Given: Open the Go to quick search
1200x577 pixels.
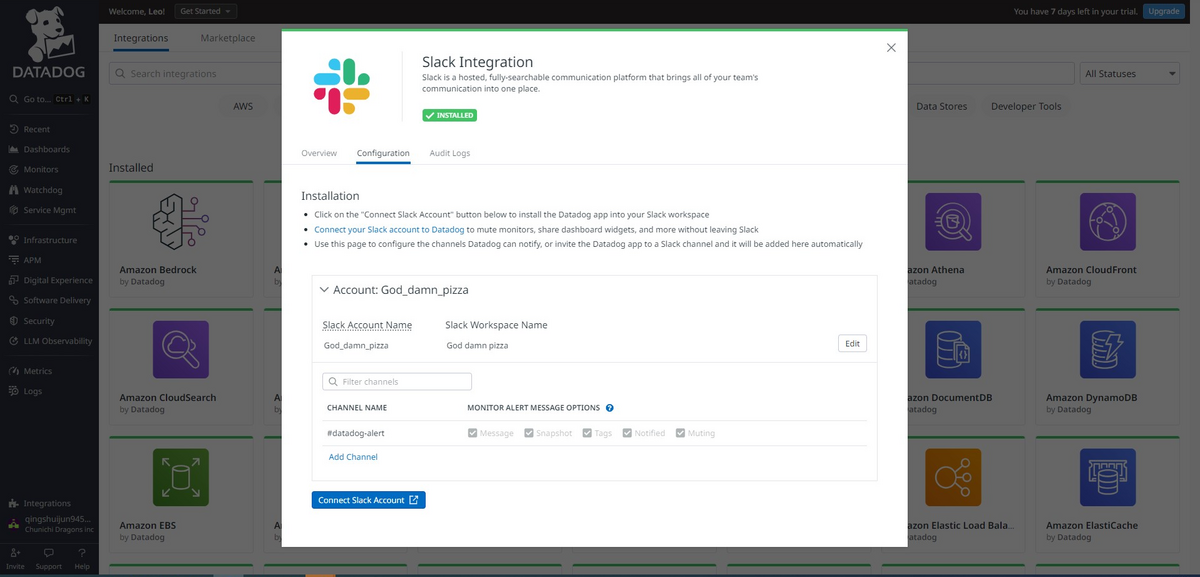Looking at the screenshot, I should [x=49, y=99].
